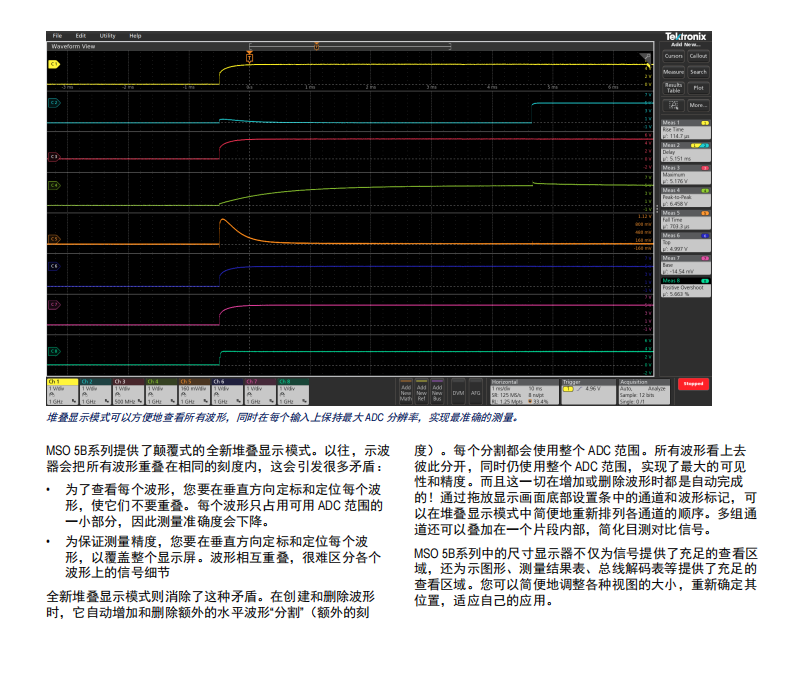The image size is (803, 677).
Task: Open the Help menu
Action: [x=135, y=36]
